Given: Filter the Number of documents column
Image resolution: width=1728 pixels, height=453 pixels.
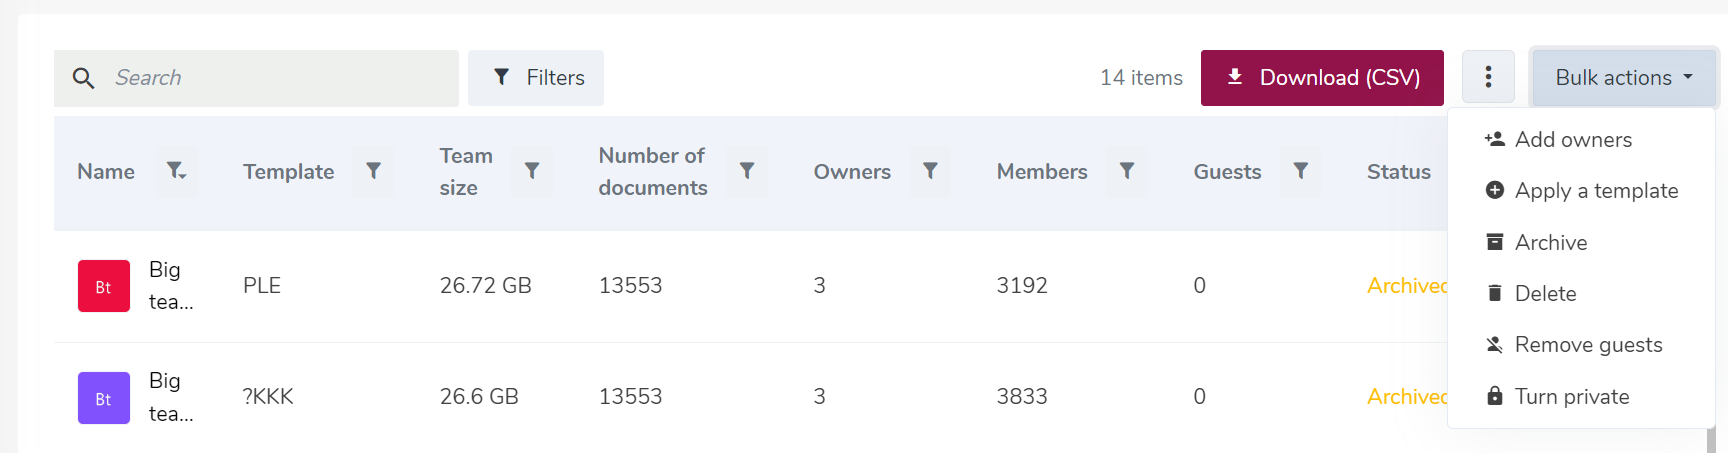Looking at the screenshot, I should [x=746, y=171].
